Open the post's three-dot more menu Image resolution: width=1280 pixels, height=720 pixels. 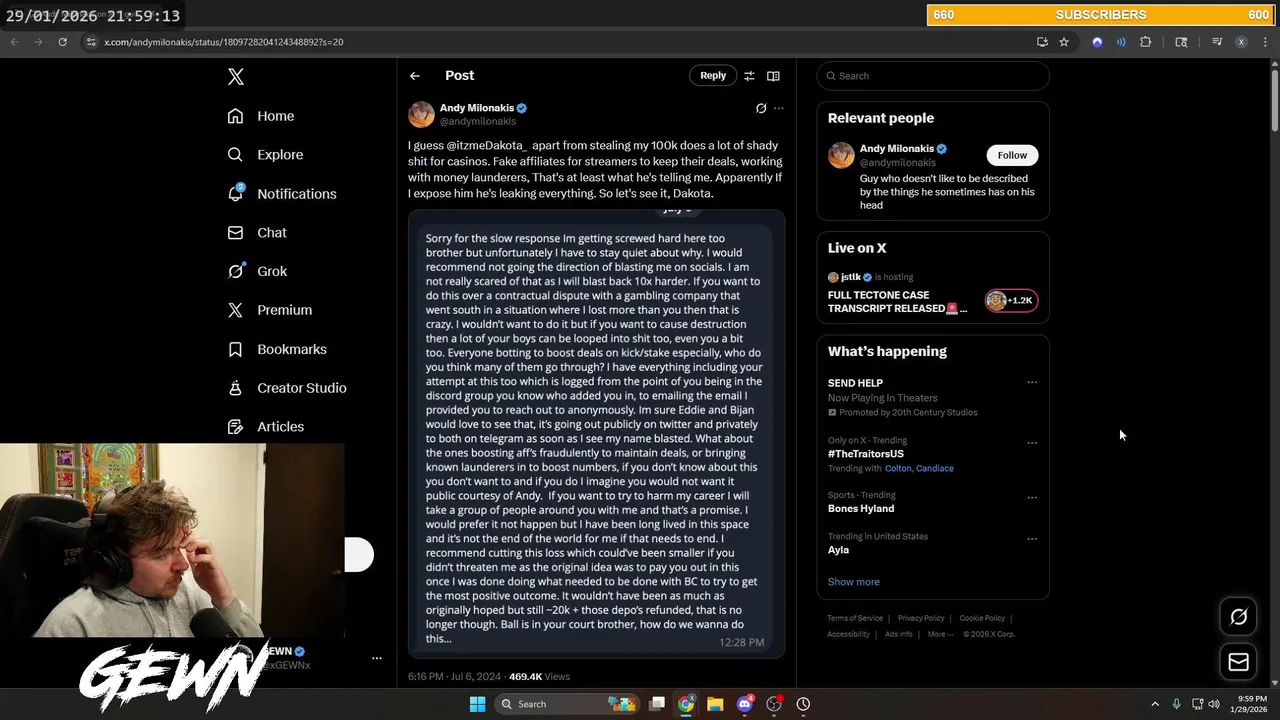pyautogui.click(x=779, y=108)
